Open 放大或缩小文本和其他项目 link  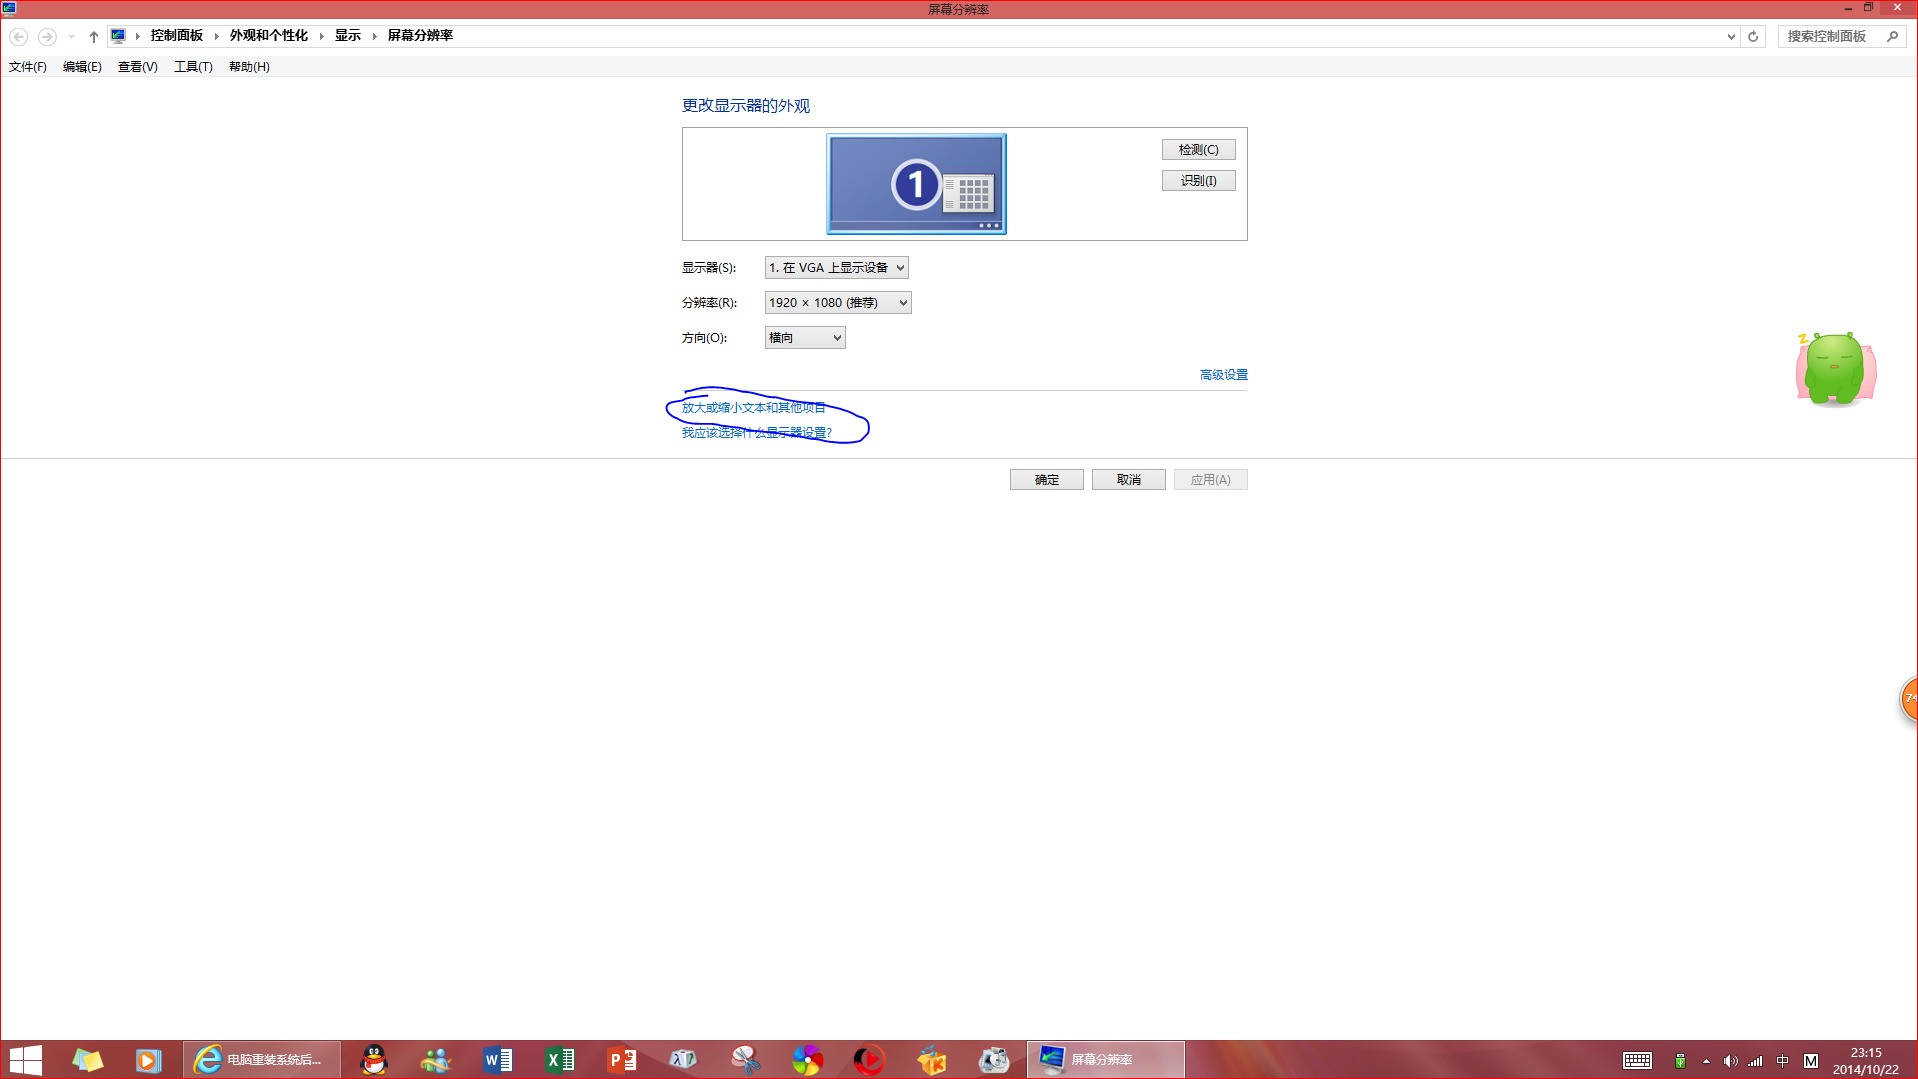point(754,408)
